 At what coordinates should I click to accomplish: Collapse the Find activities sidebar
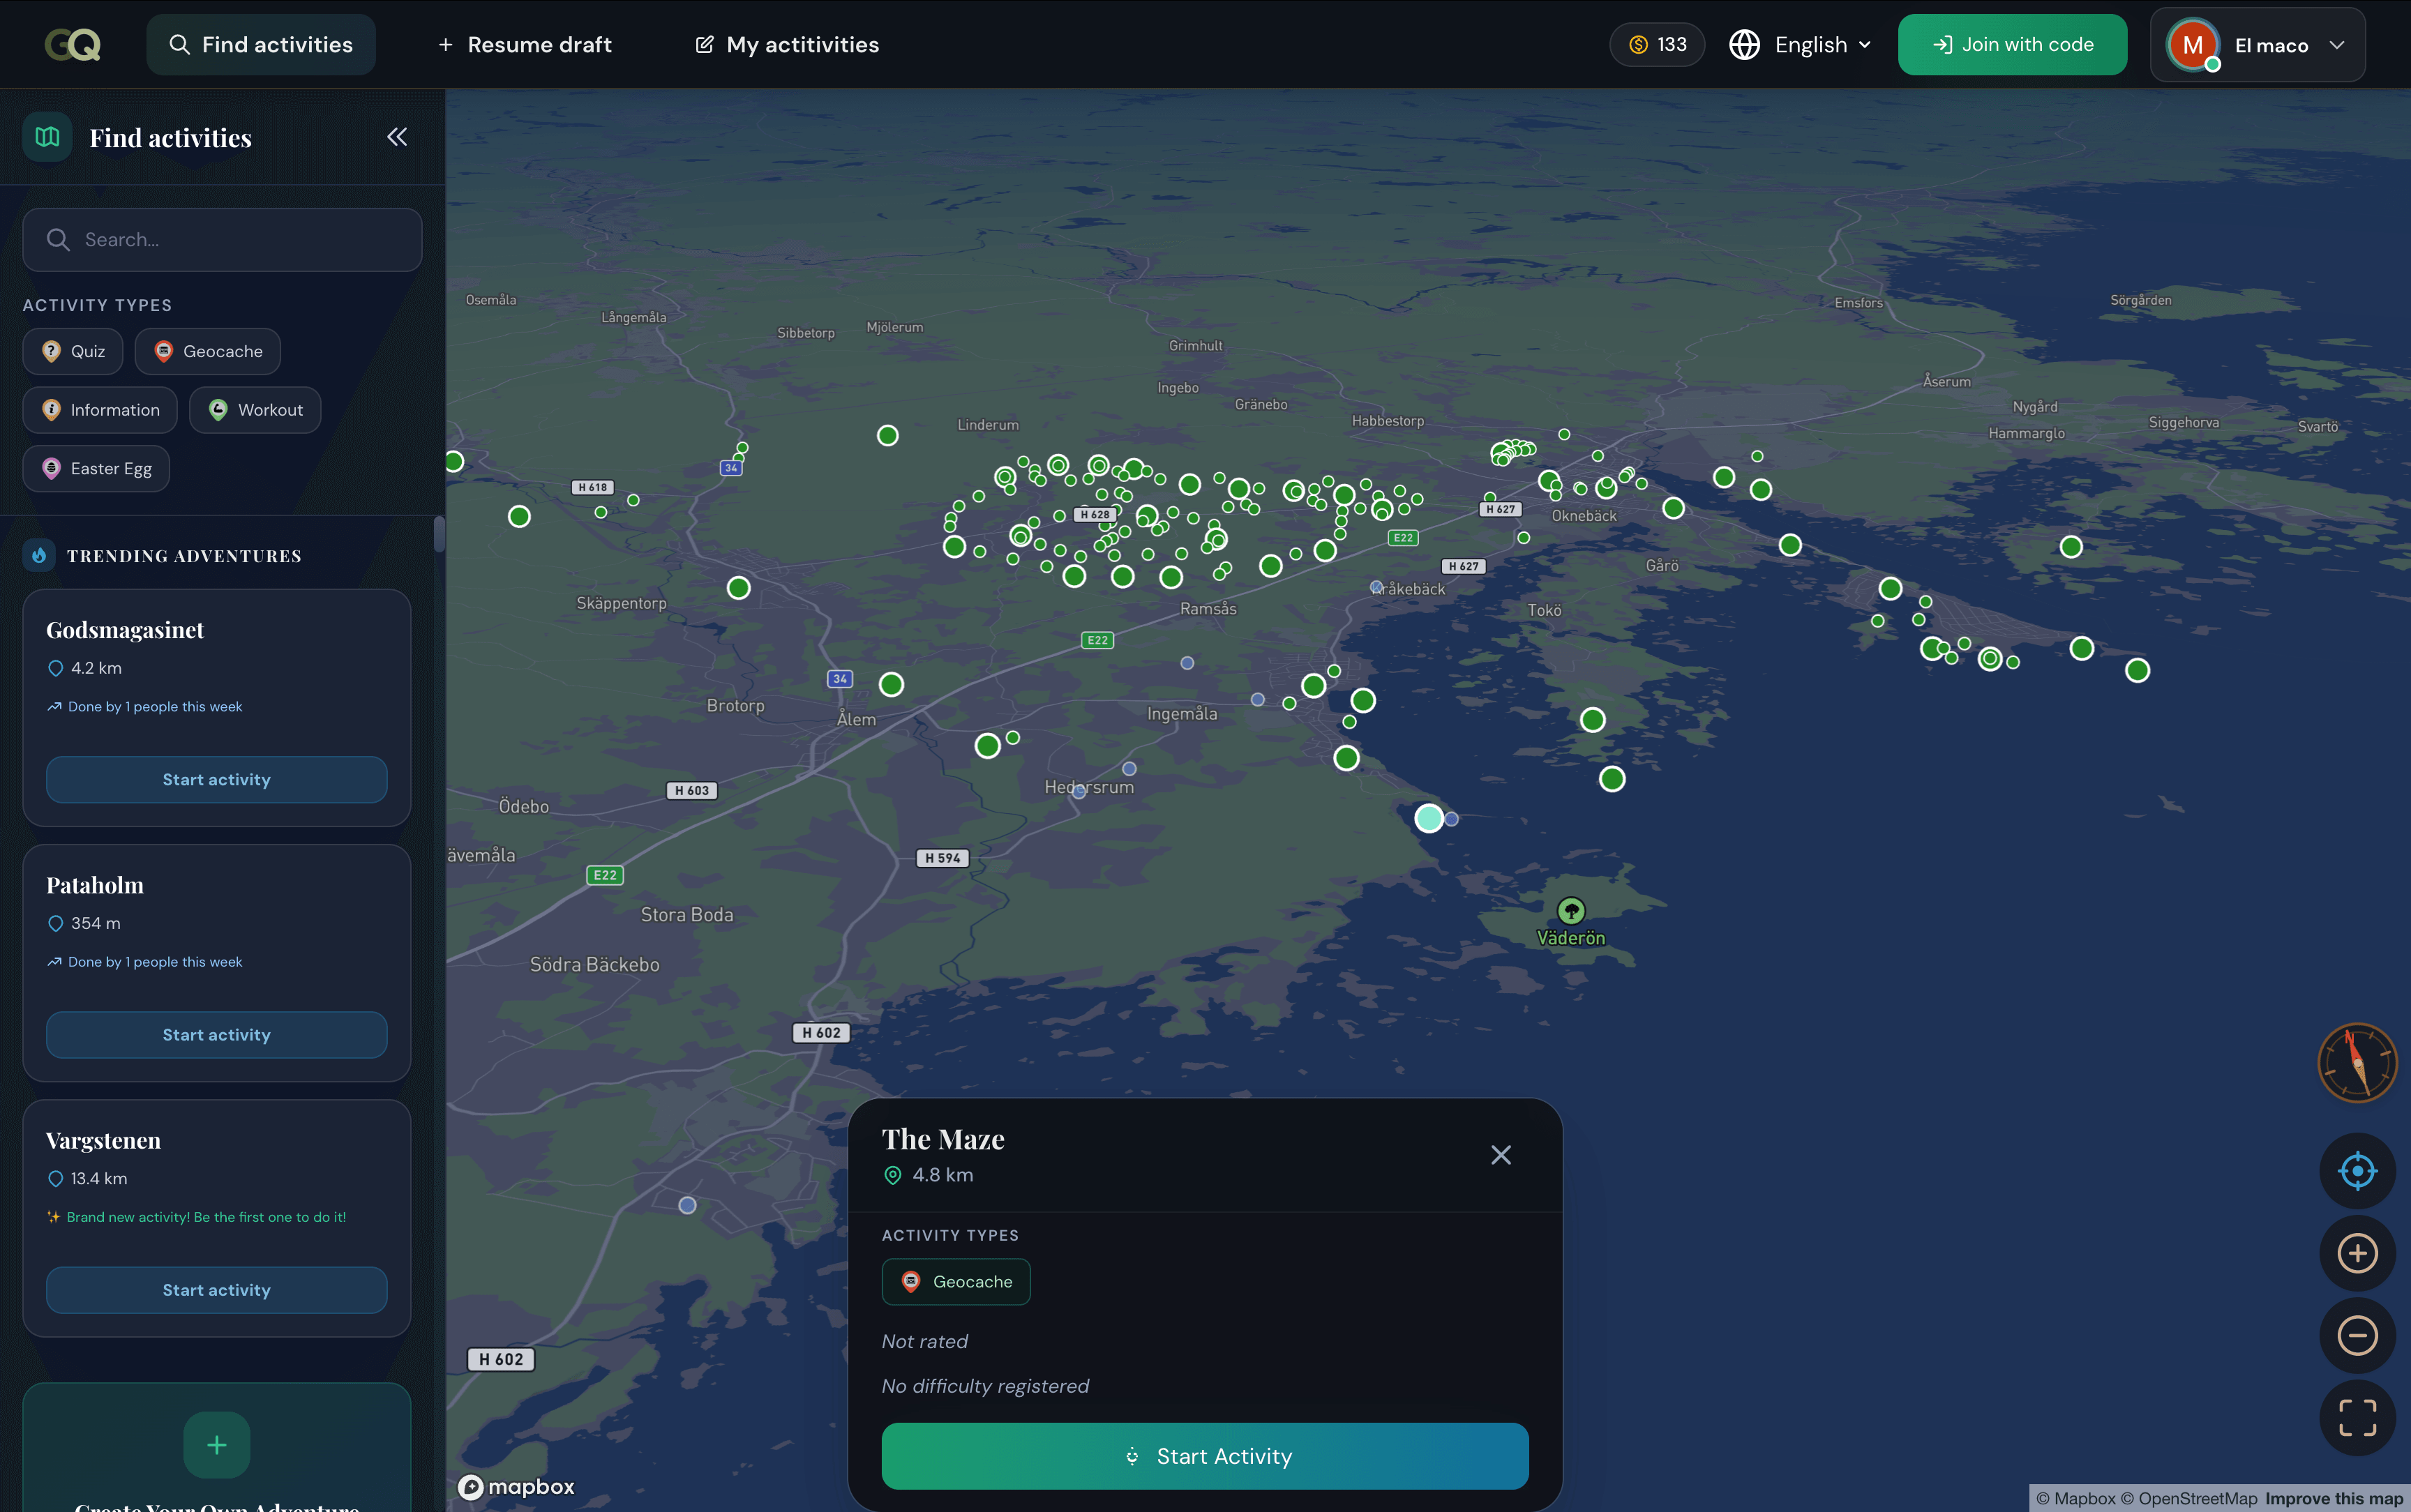[x=397, y=137]
